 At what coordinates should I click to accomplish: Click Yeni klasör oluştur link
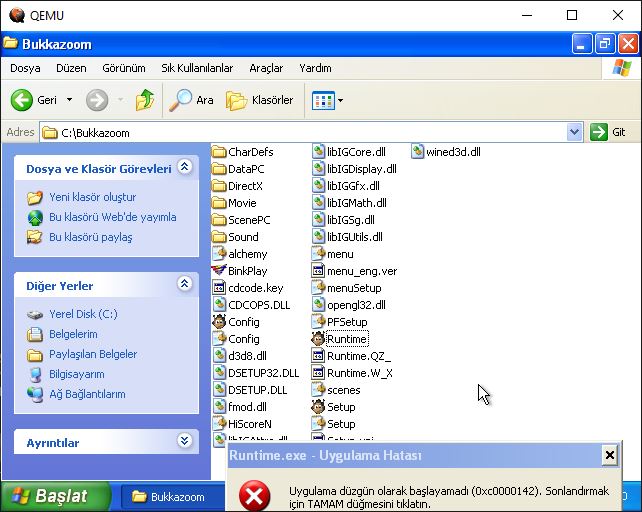(x=93, y=197)
